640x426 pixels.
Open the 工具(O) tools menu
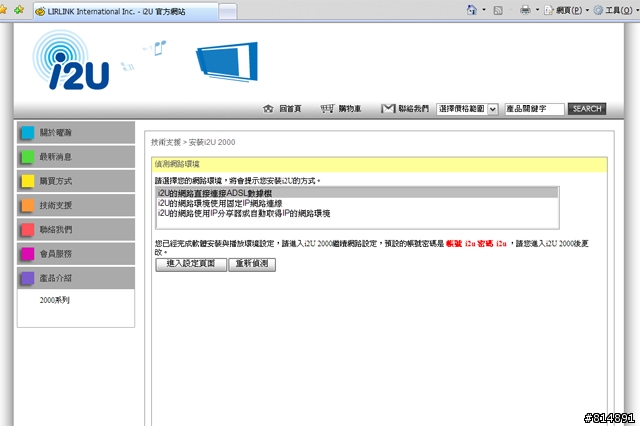point(616,10)
